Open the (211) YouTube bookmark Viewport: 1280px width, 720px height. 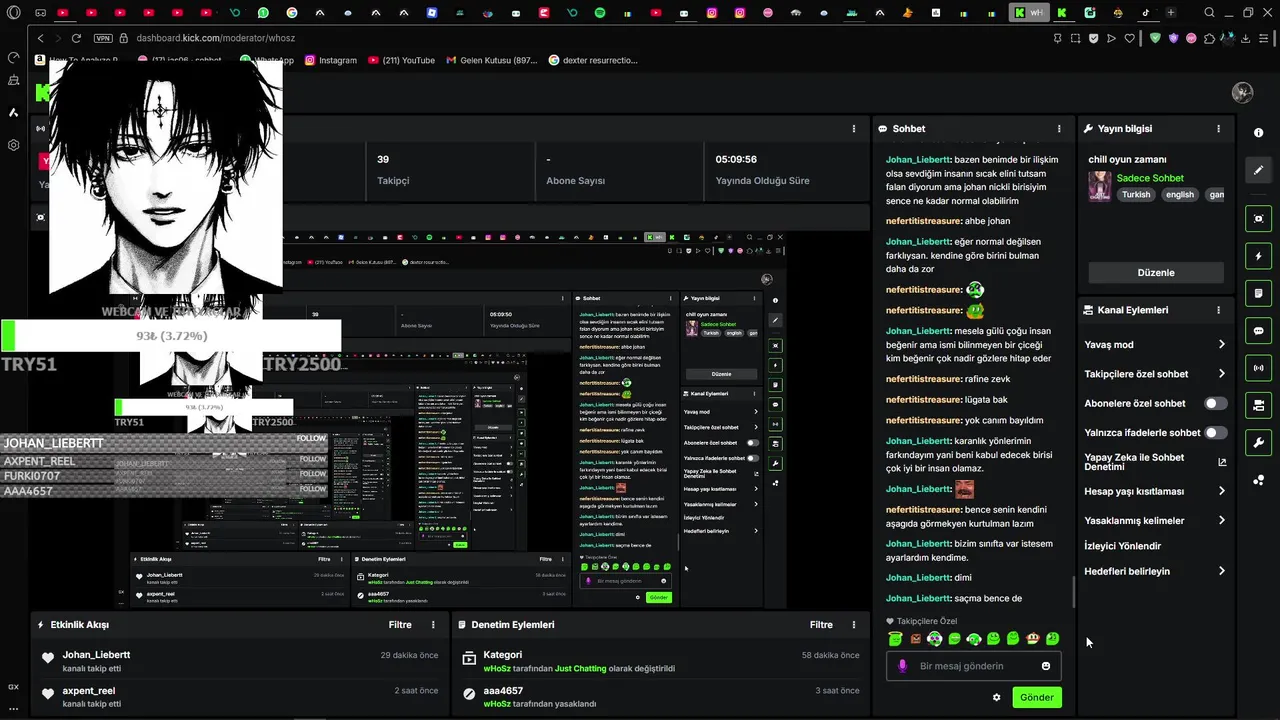pos(402,60)
